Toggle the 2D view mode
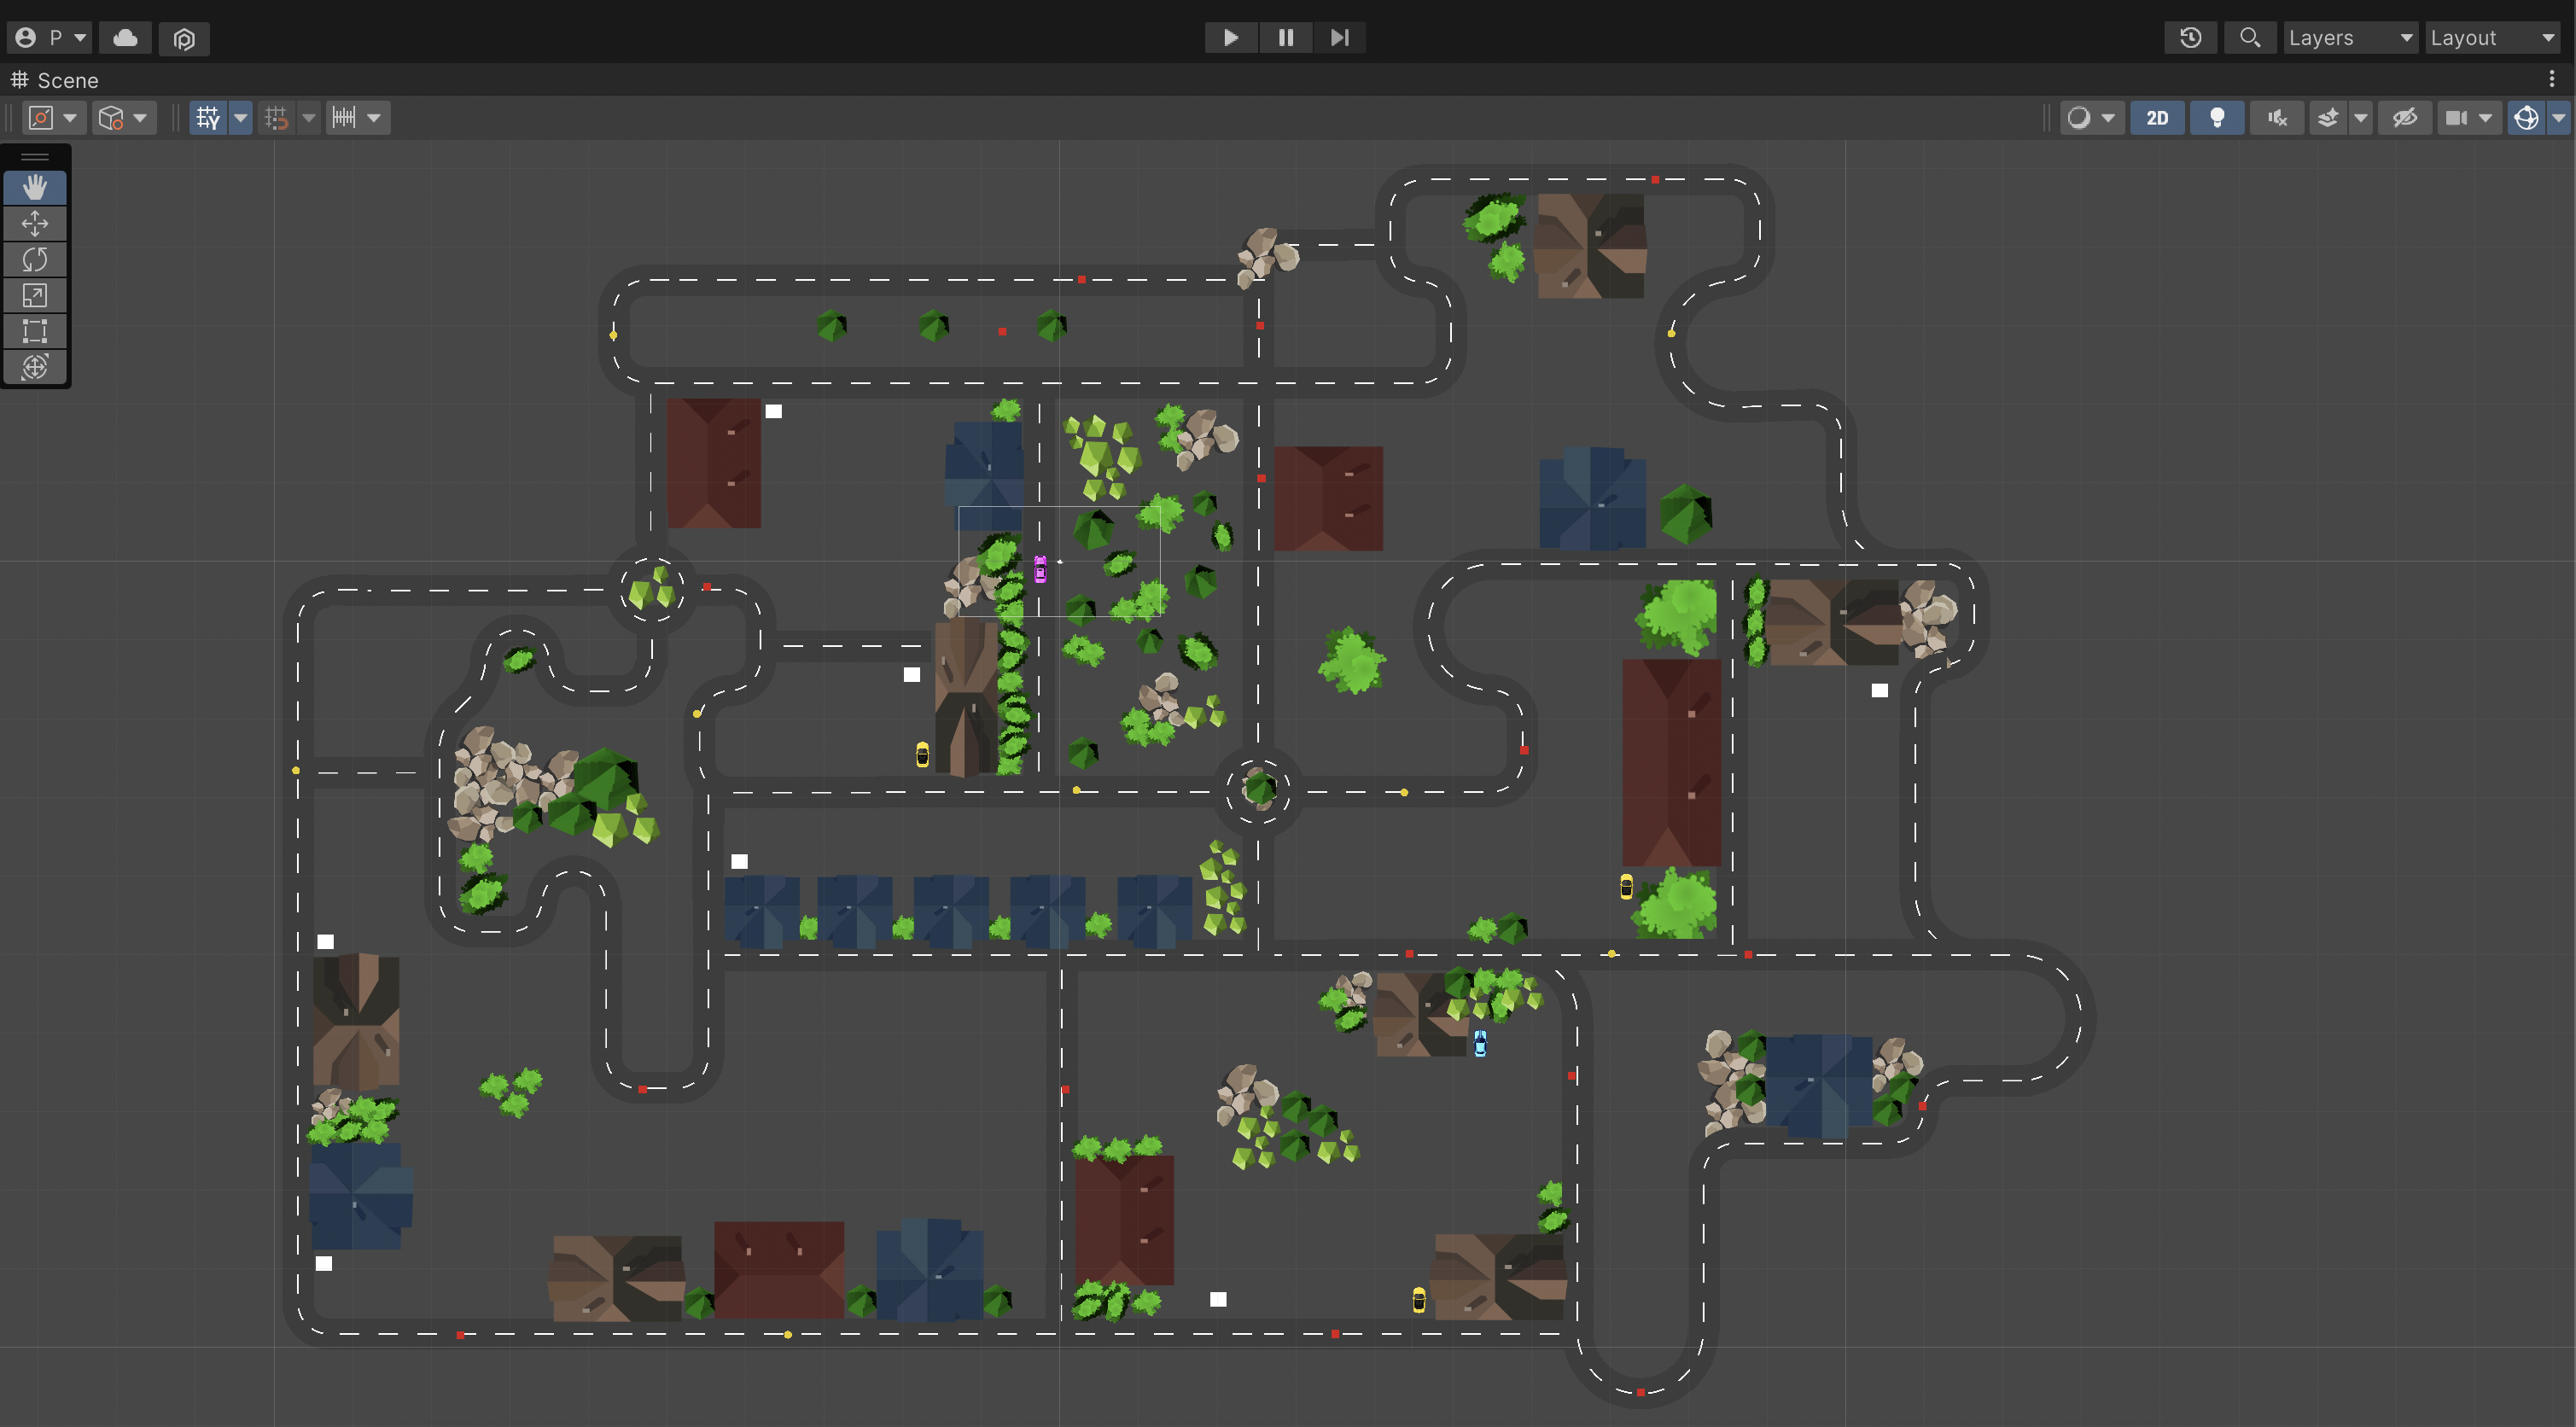The image size is (2576, 1427). pos(2157,118)
